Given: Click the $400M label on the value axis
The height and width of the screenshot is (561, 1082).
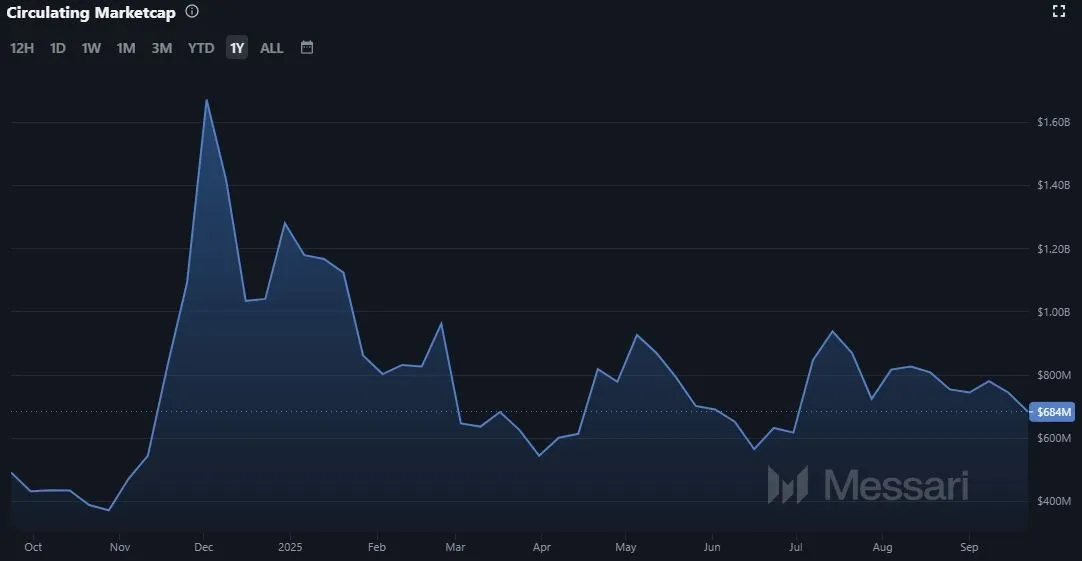Looking at the screenshot, I should [x=1054, y=501].
